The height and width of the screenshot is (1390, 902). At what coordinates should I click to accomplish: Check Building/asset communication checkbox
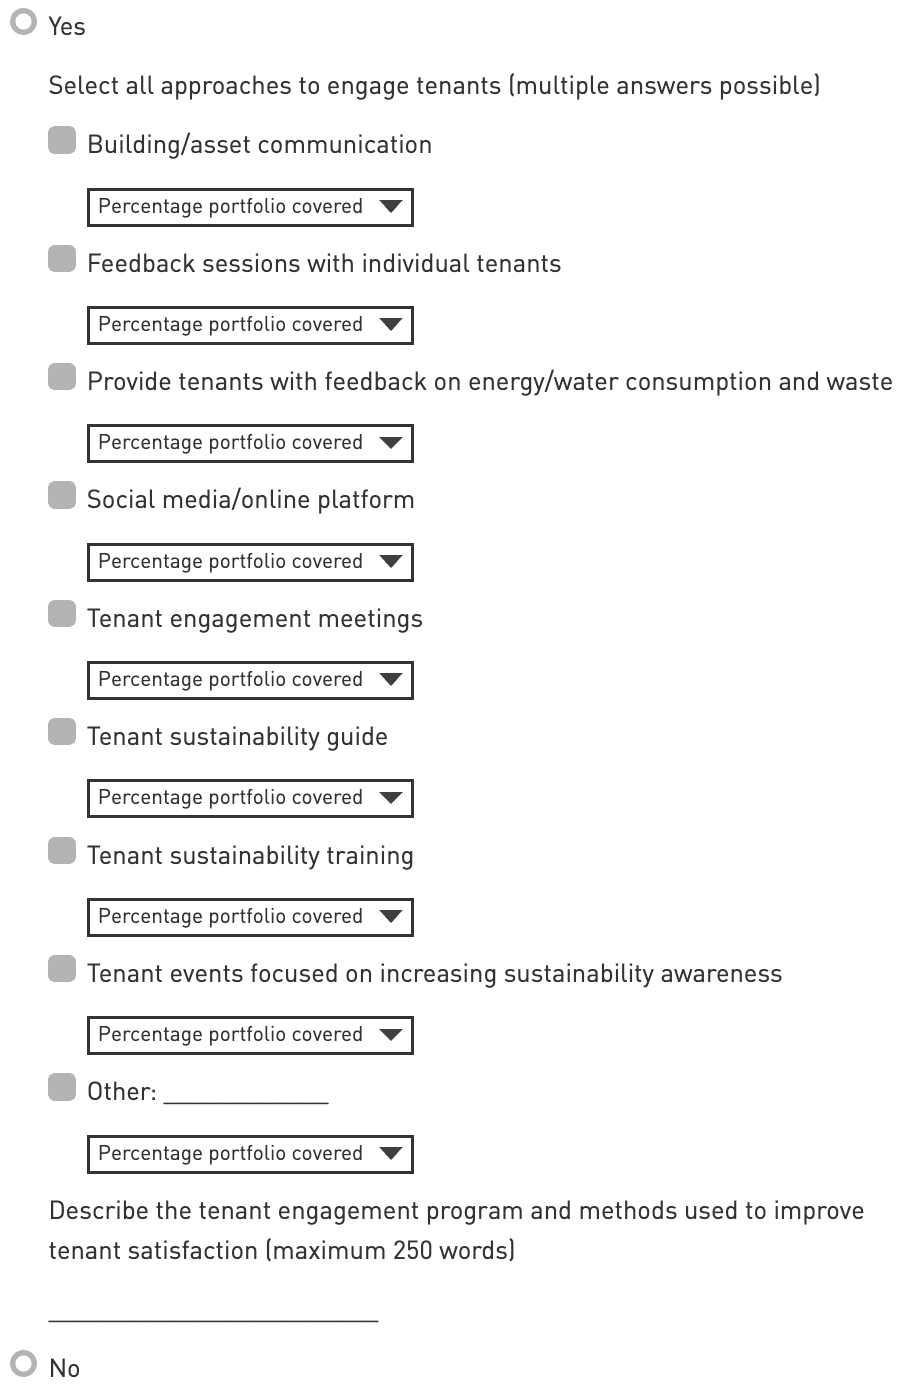[62, 141]
